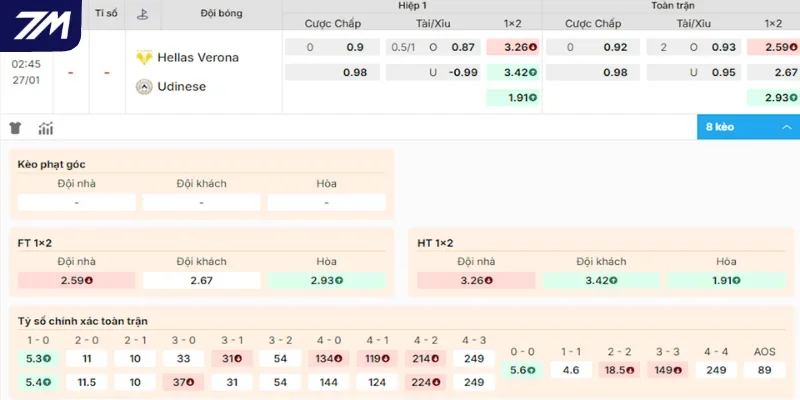Pick HT 1×2 Hòa odds 1.91
Screen dimensions: 800x400
[x=727, y=280]
